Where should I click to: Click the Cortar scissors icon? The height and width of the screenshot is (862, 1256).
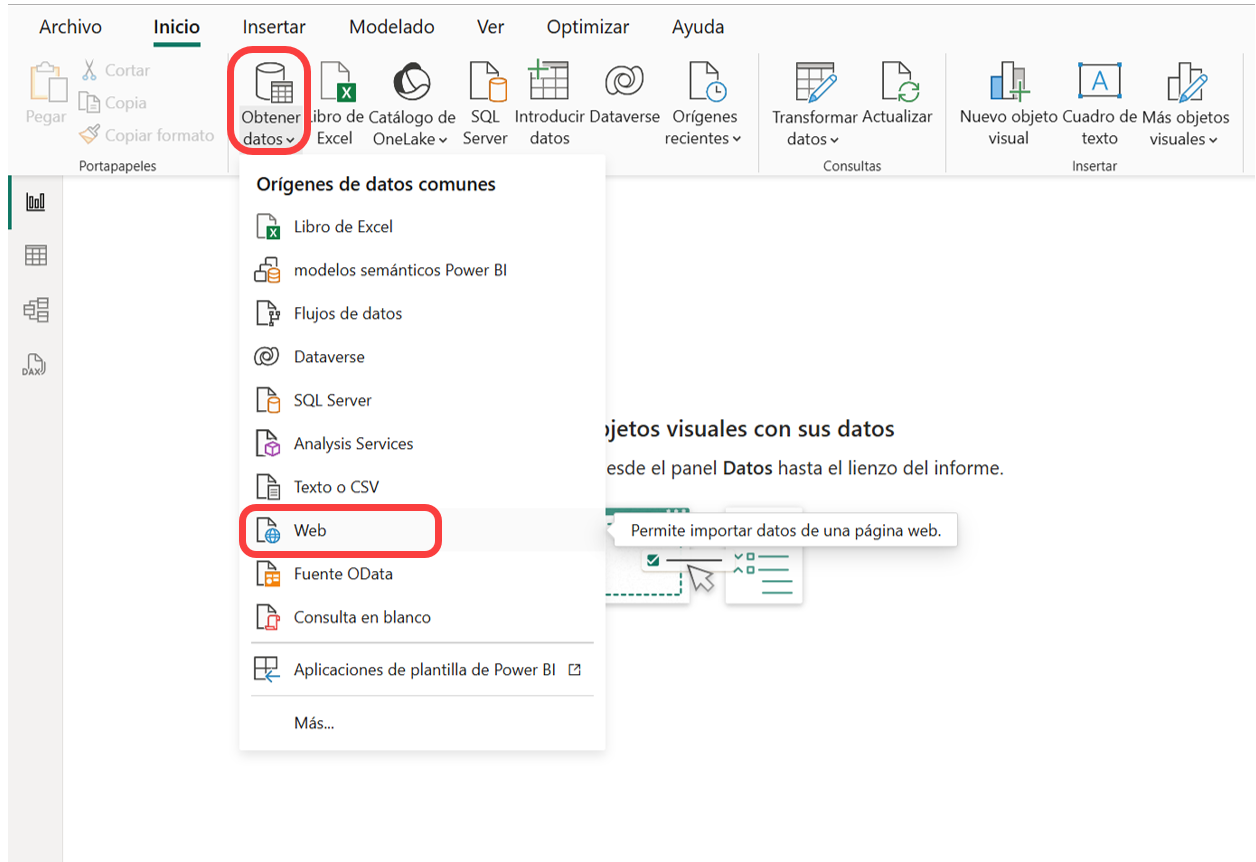tap(89, 70)
